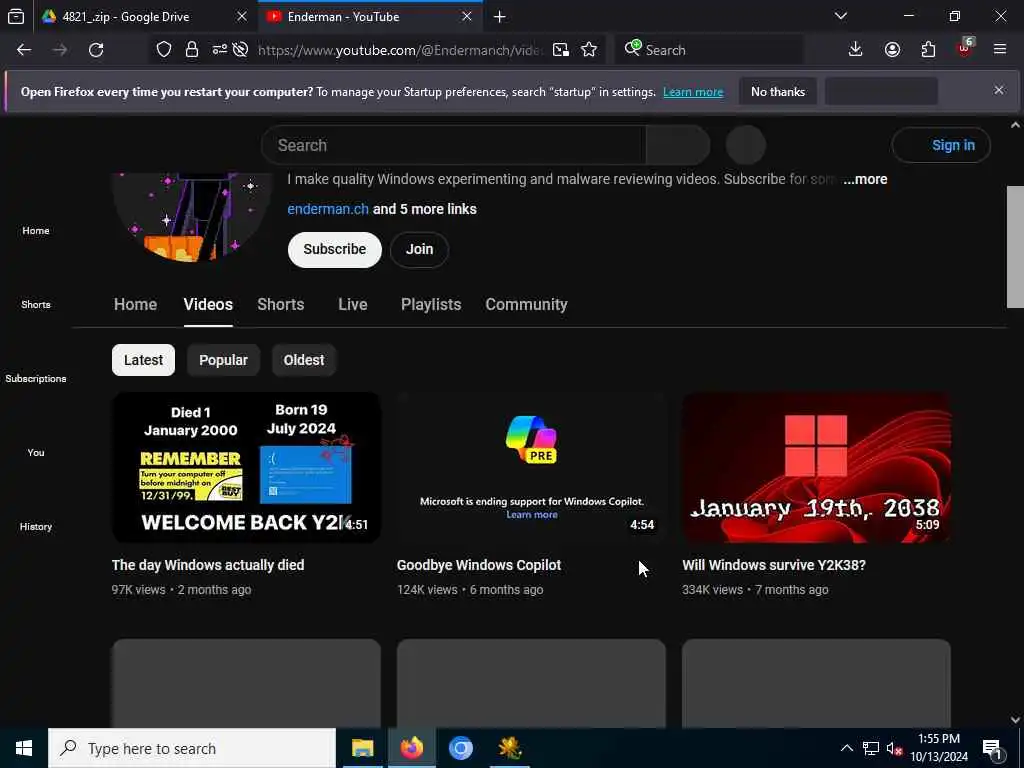
Task: Open tracking protection shield panel
Action: (164, 50)
